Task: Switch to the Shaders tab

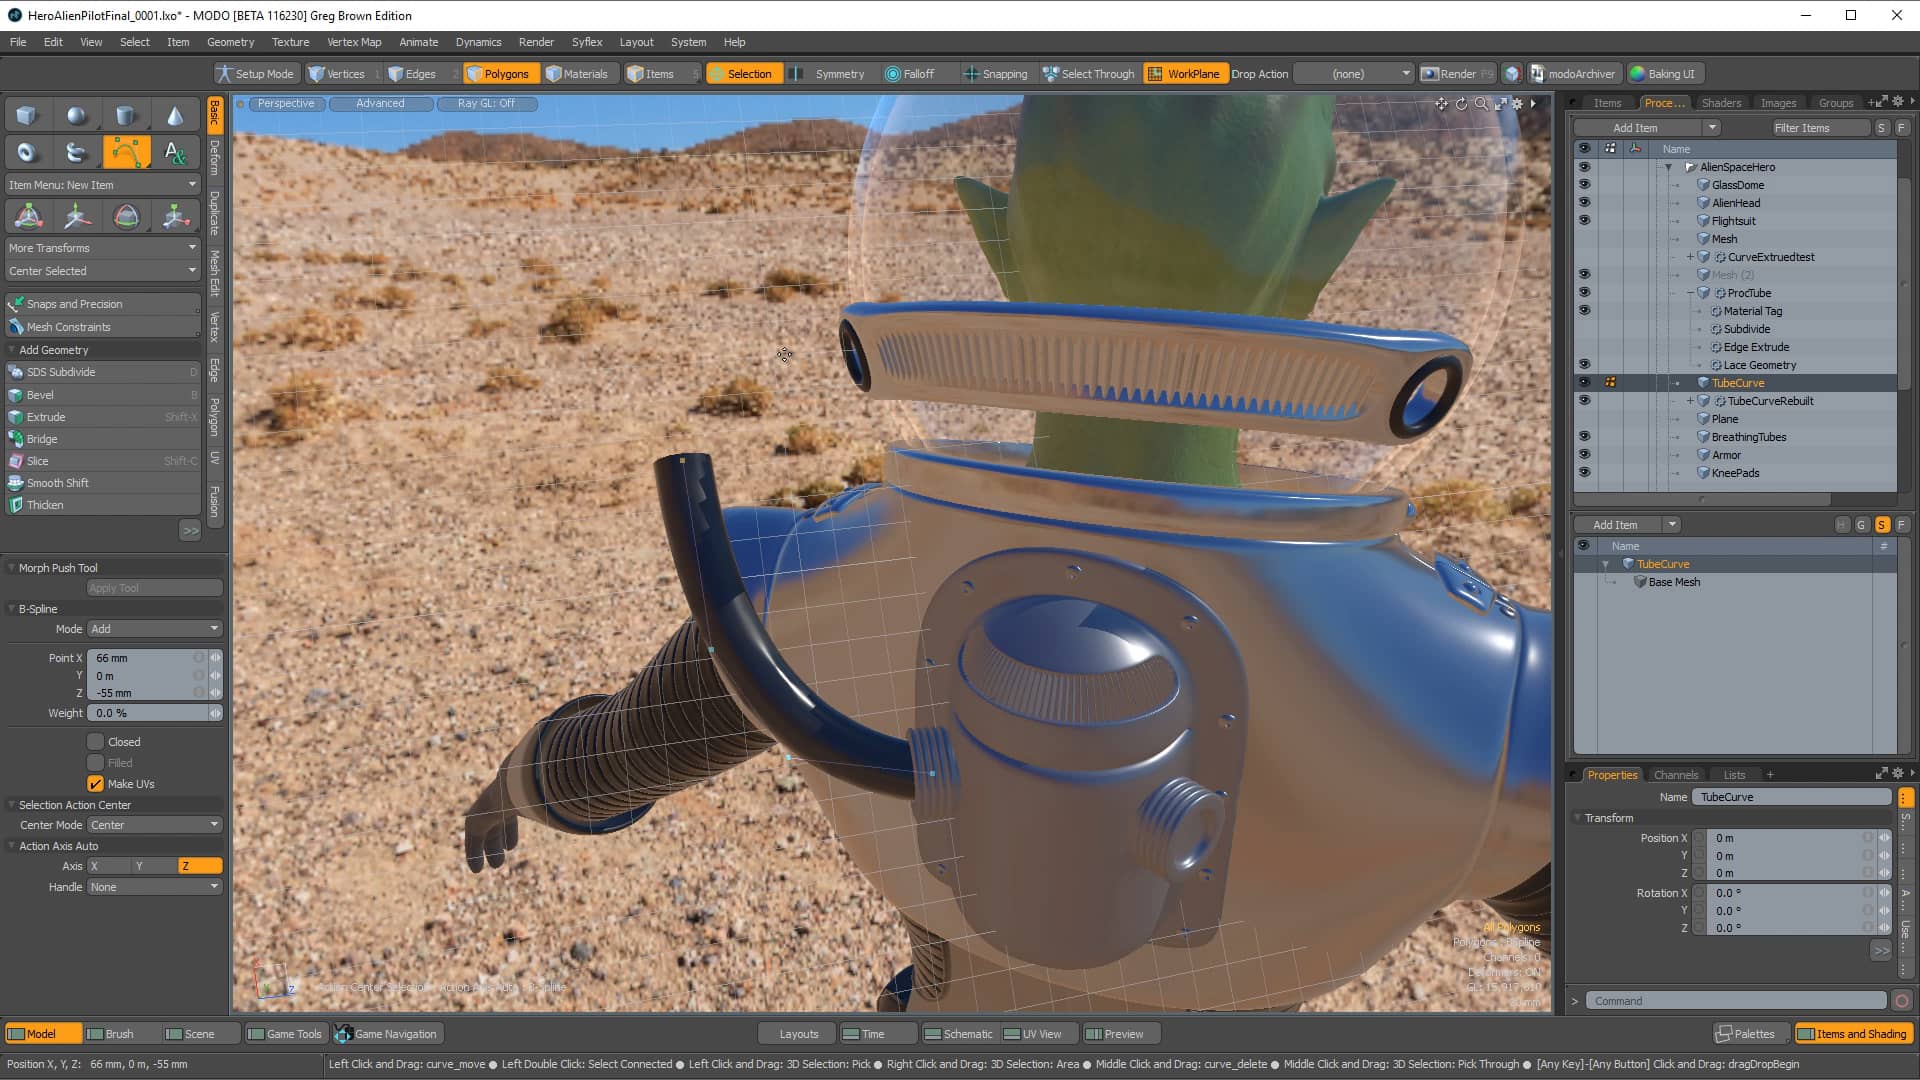Action: [x=1721, y=102]
